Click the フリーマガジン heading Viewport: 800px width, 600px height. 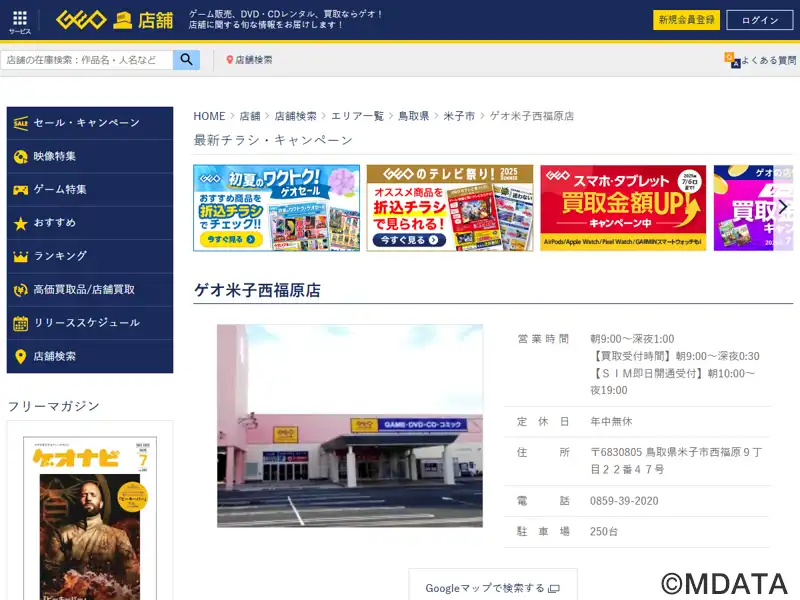54,406
